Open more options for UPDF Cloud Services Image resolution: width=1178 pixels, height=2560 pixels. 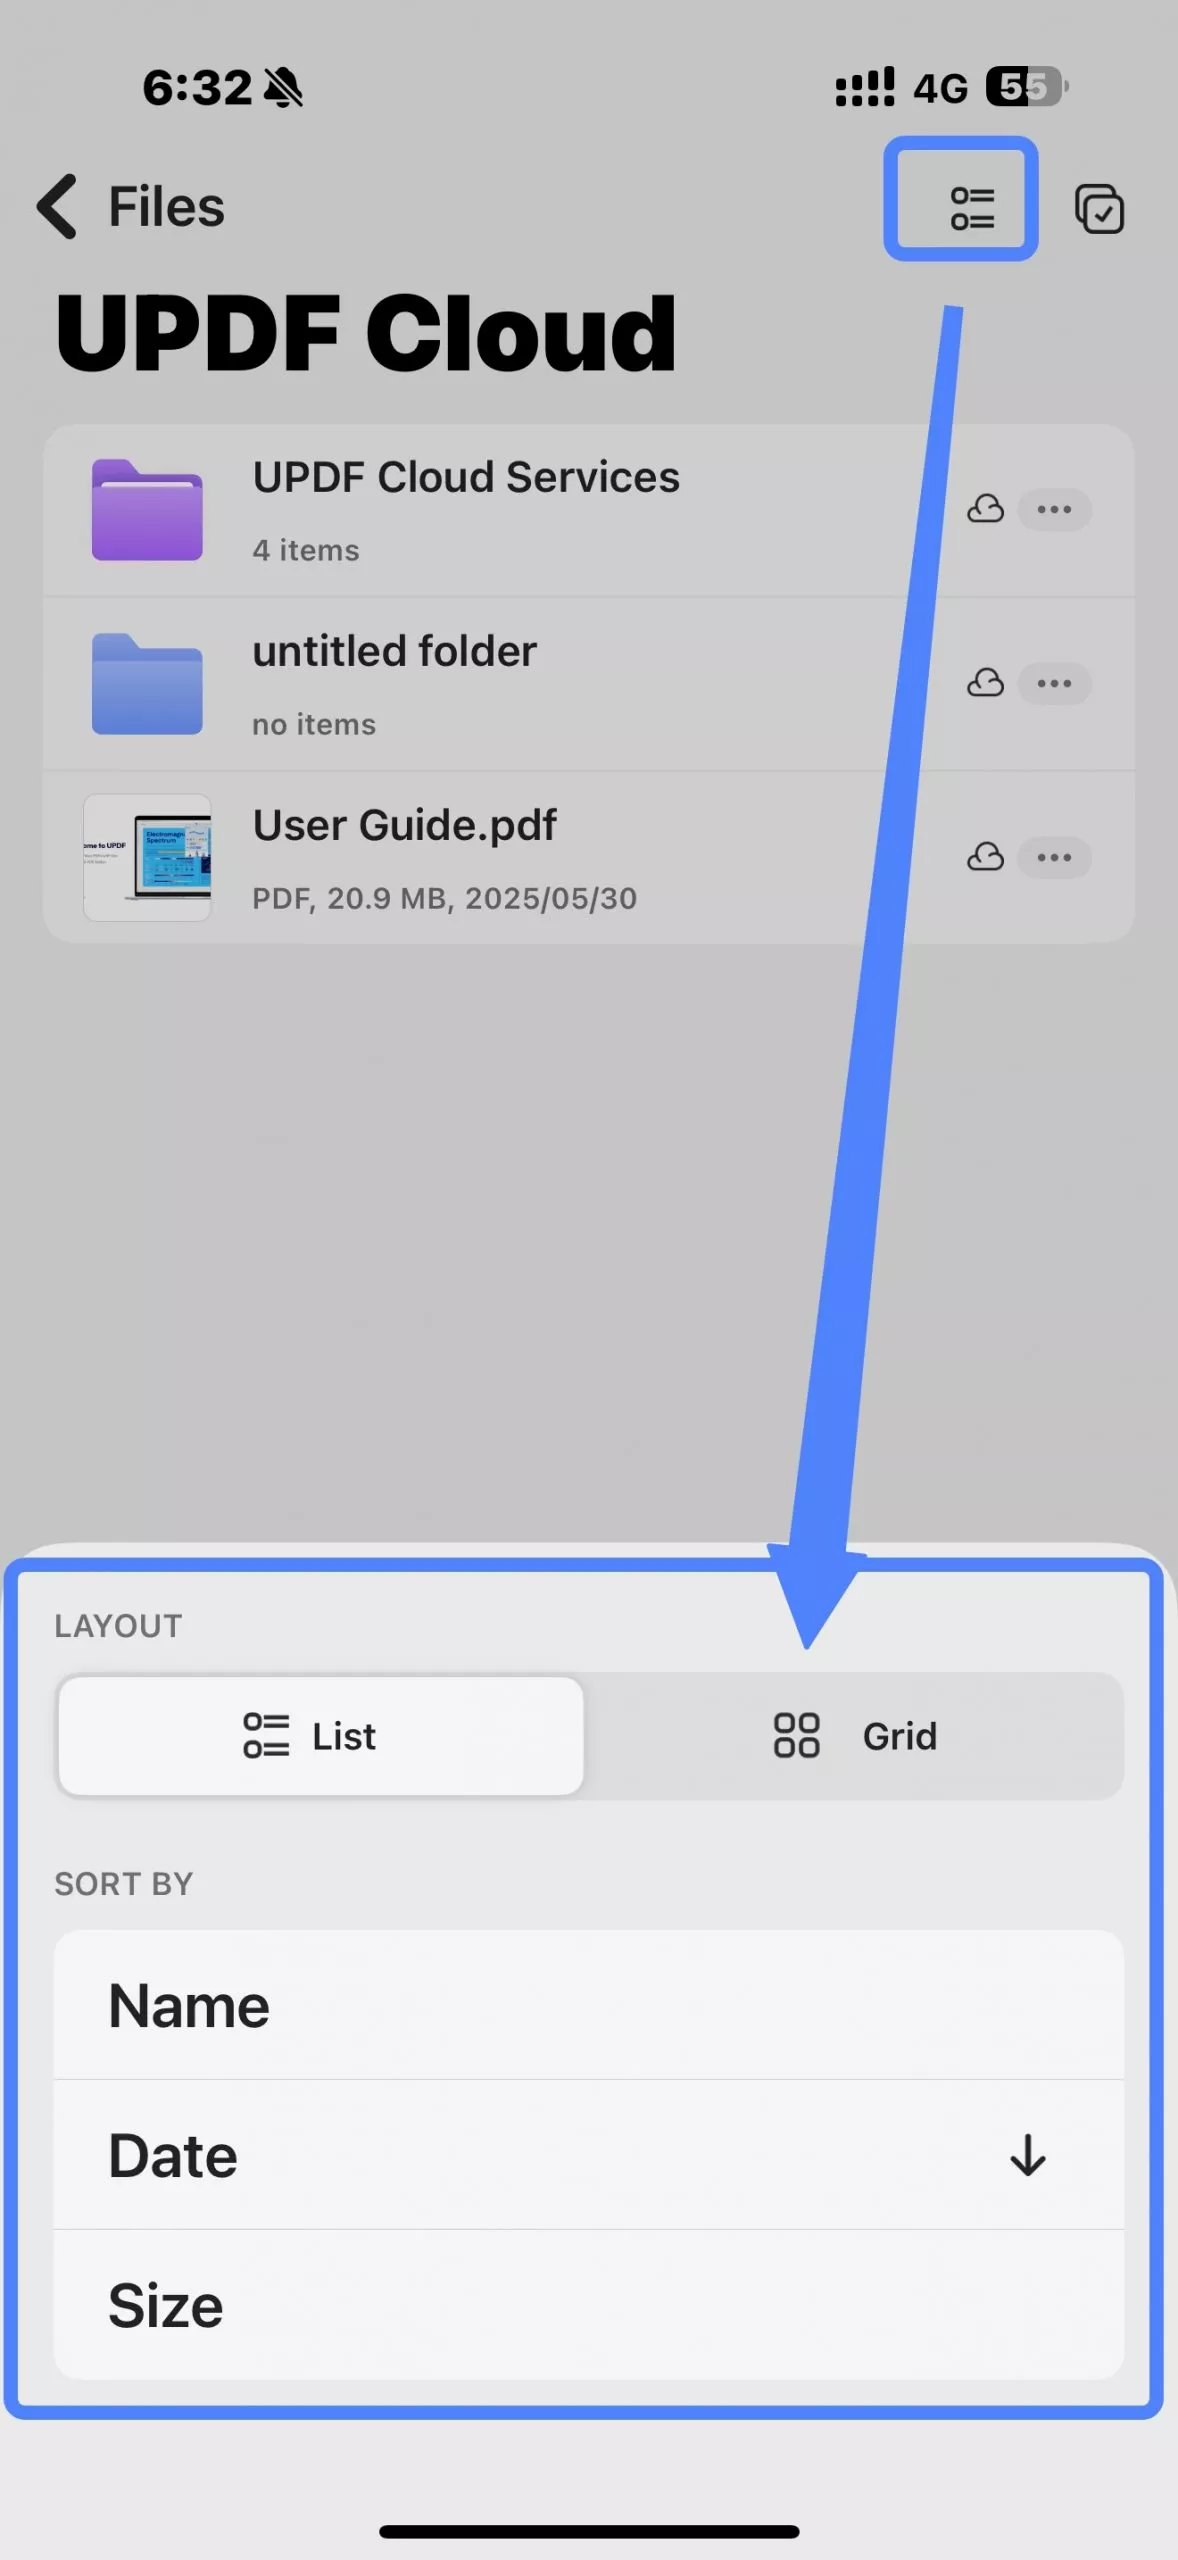(x=1054, y=509)
